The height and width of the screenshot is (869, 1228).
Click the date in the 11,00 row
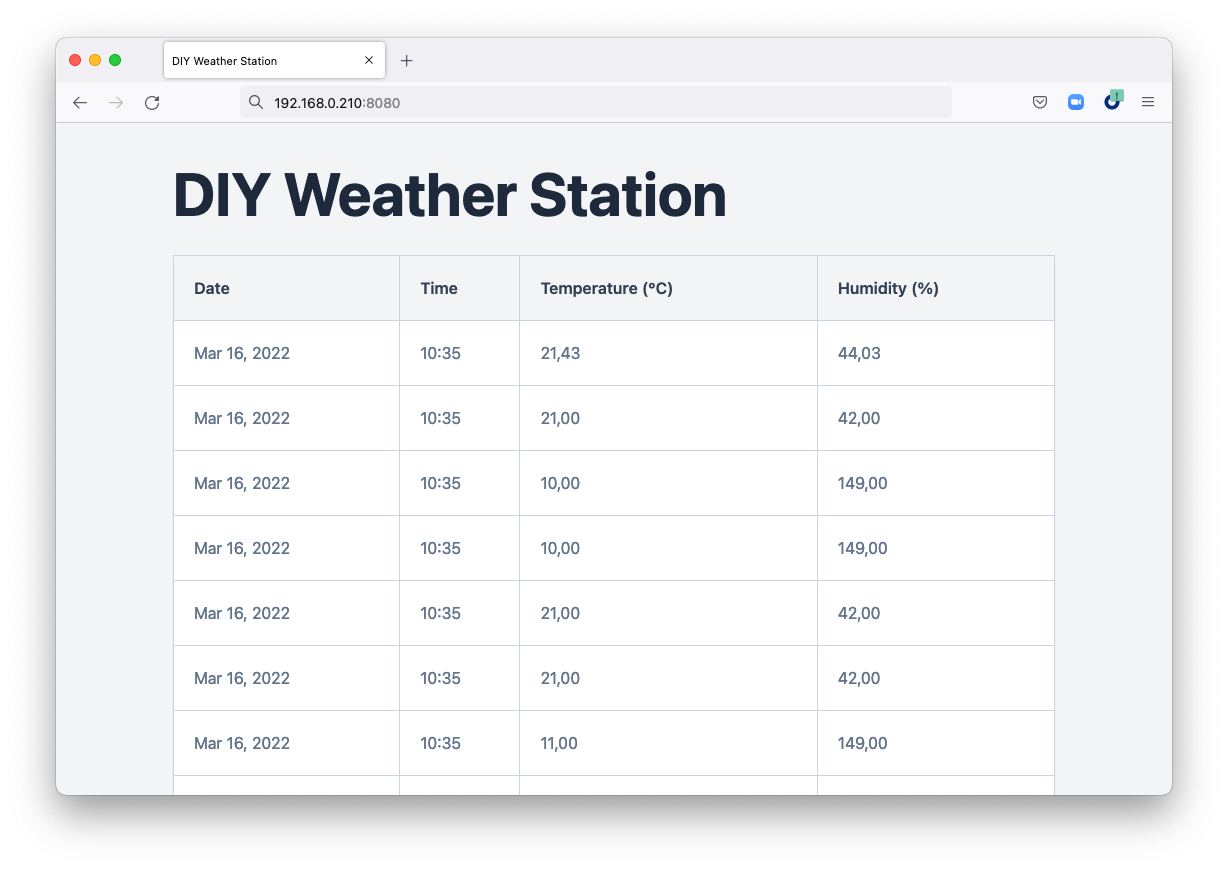(x=242, y=743)
